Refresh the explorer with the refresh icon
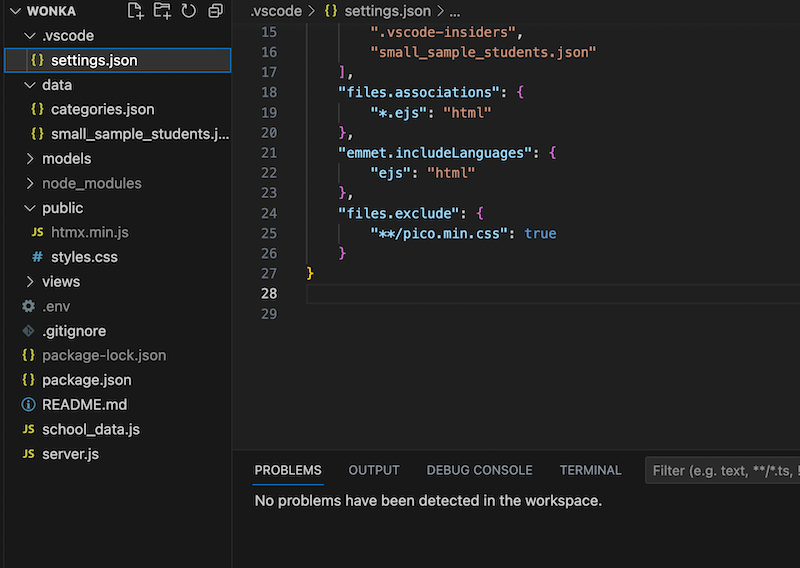The height and width of the screenshot is (568, 800). [189, 11]
